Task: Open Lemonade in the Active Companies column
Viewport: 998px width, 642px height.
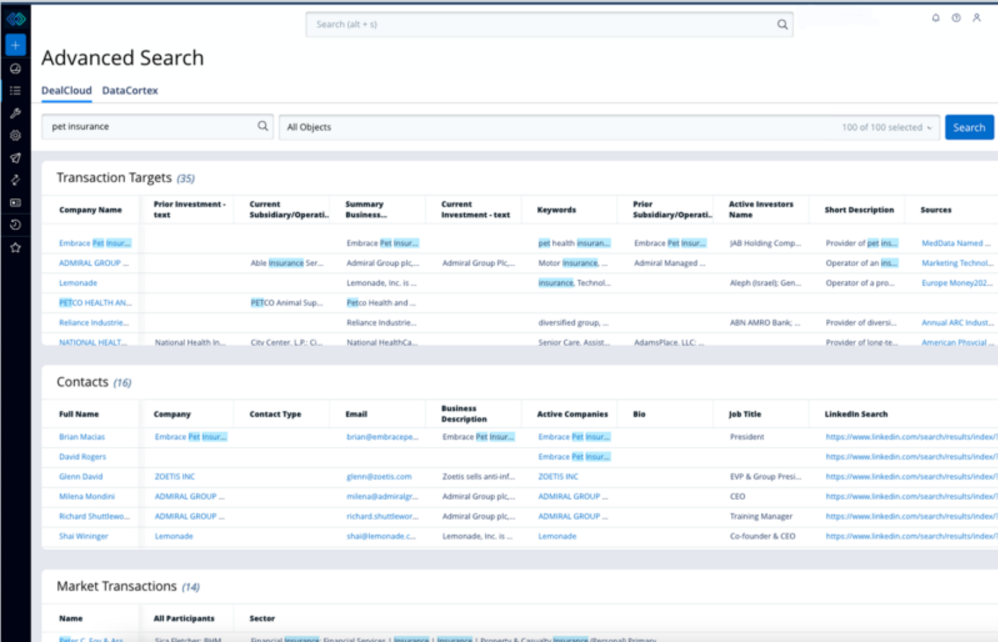Action: [x=557, y=536]
